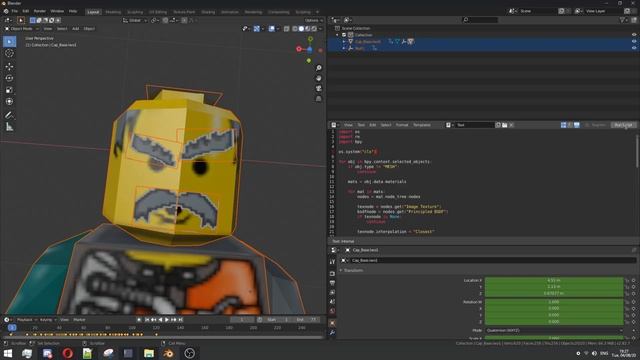Click the green Y axis on navigation gizmo
The height and width of the screenshot is (360, 640).
click(x=310, y=39)
